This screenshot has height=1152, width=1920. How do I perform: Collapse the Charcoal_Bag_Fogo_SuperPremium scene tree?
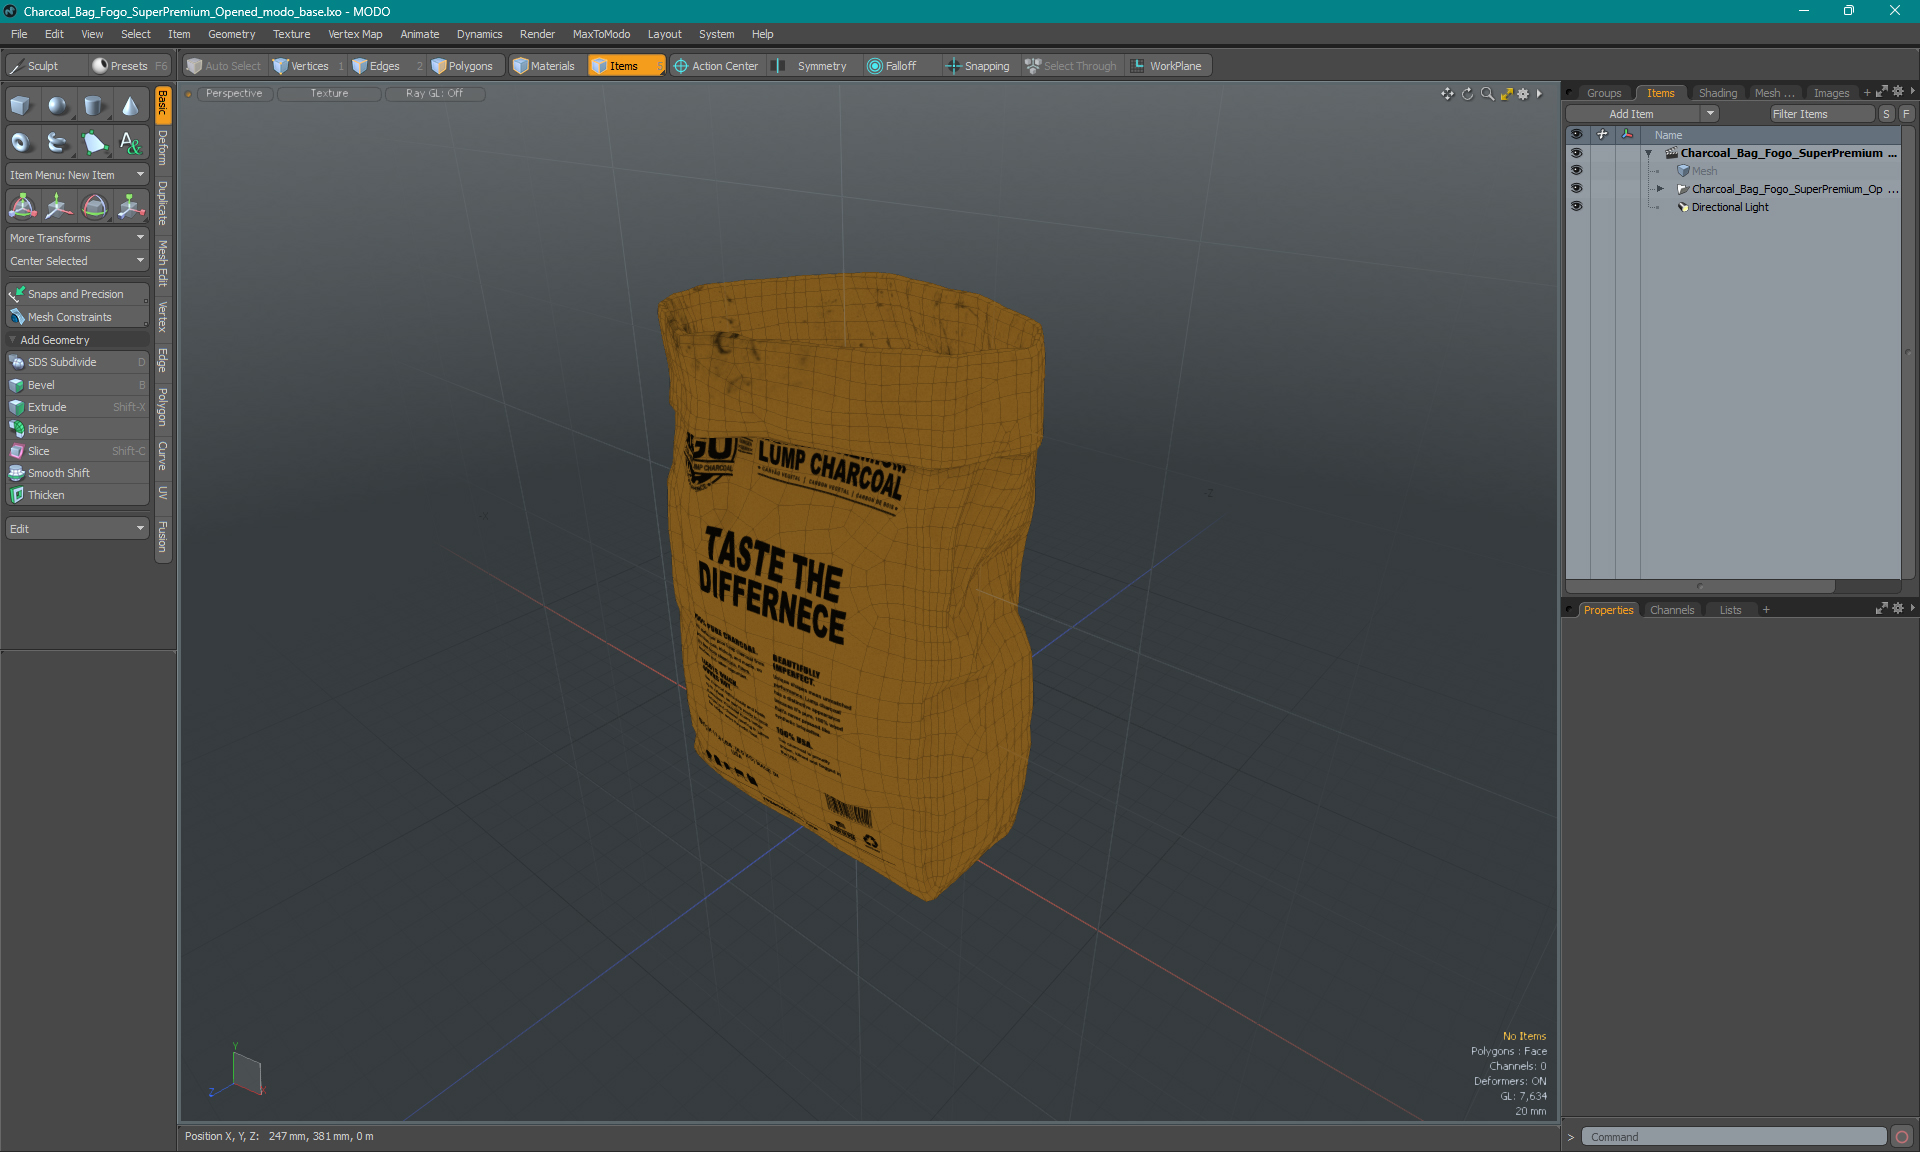[x=1649, y=153]
